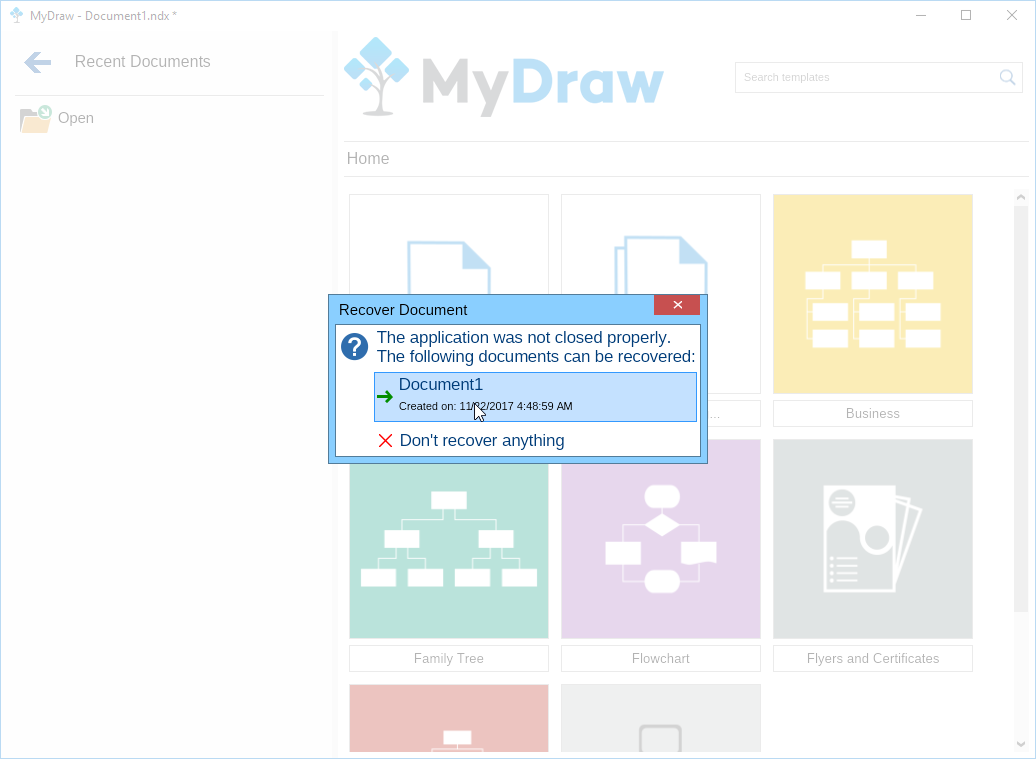This screenshot has height=759, width=1036.
Task: Click the Flowchart label
Action: click(x=661, y=659)
